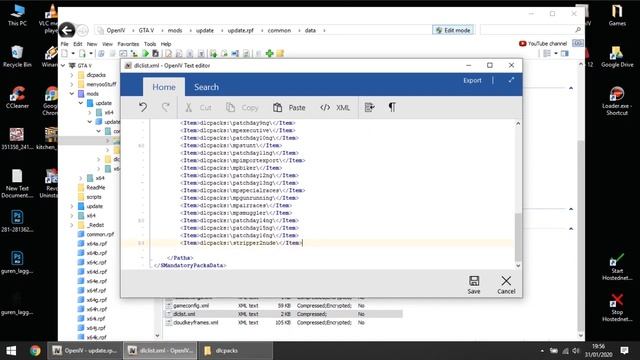This screenshot has width=640, height=360.
Task: Toggle Edit mode in OpenIV
Action: 453,30
